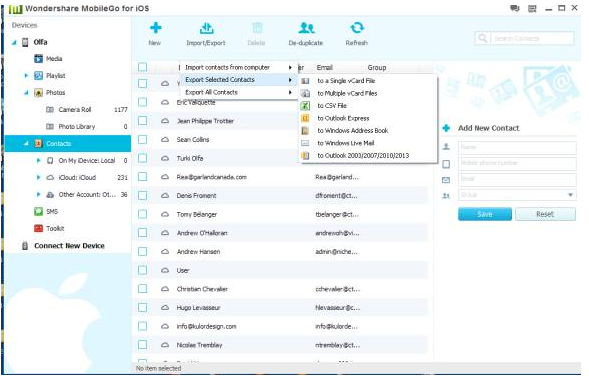Click the Save button
The image size is (589, 376).
click(x=485, y=214)
